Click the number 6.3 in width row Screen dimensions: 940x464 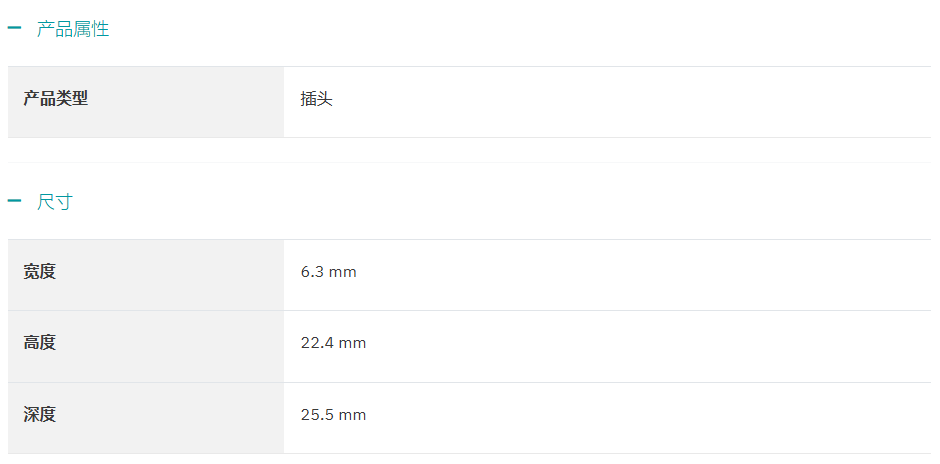(x=312, y=273)
